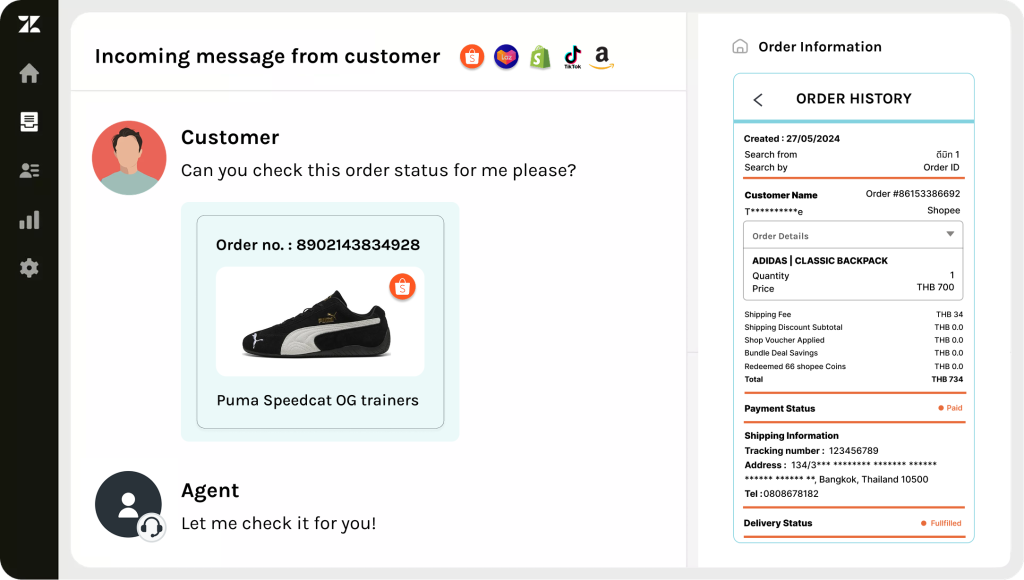This screenshot has height=580, width=1024.
Task: Click the Shipping Discount Subtotal row
Action: coord(854,327)
